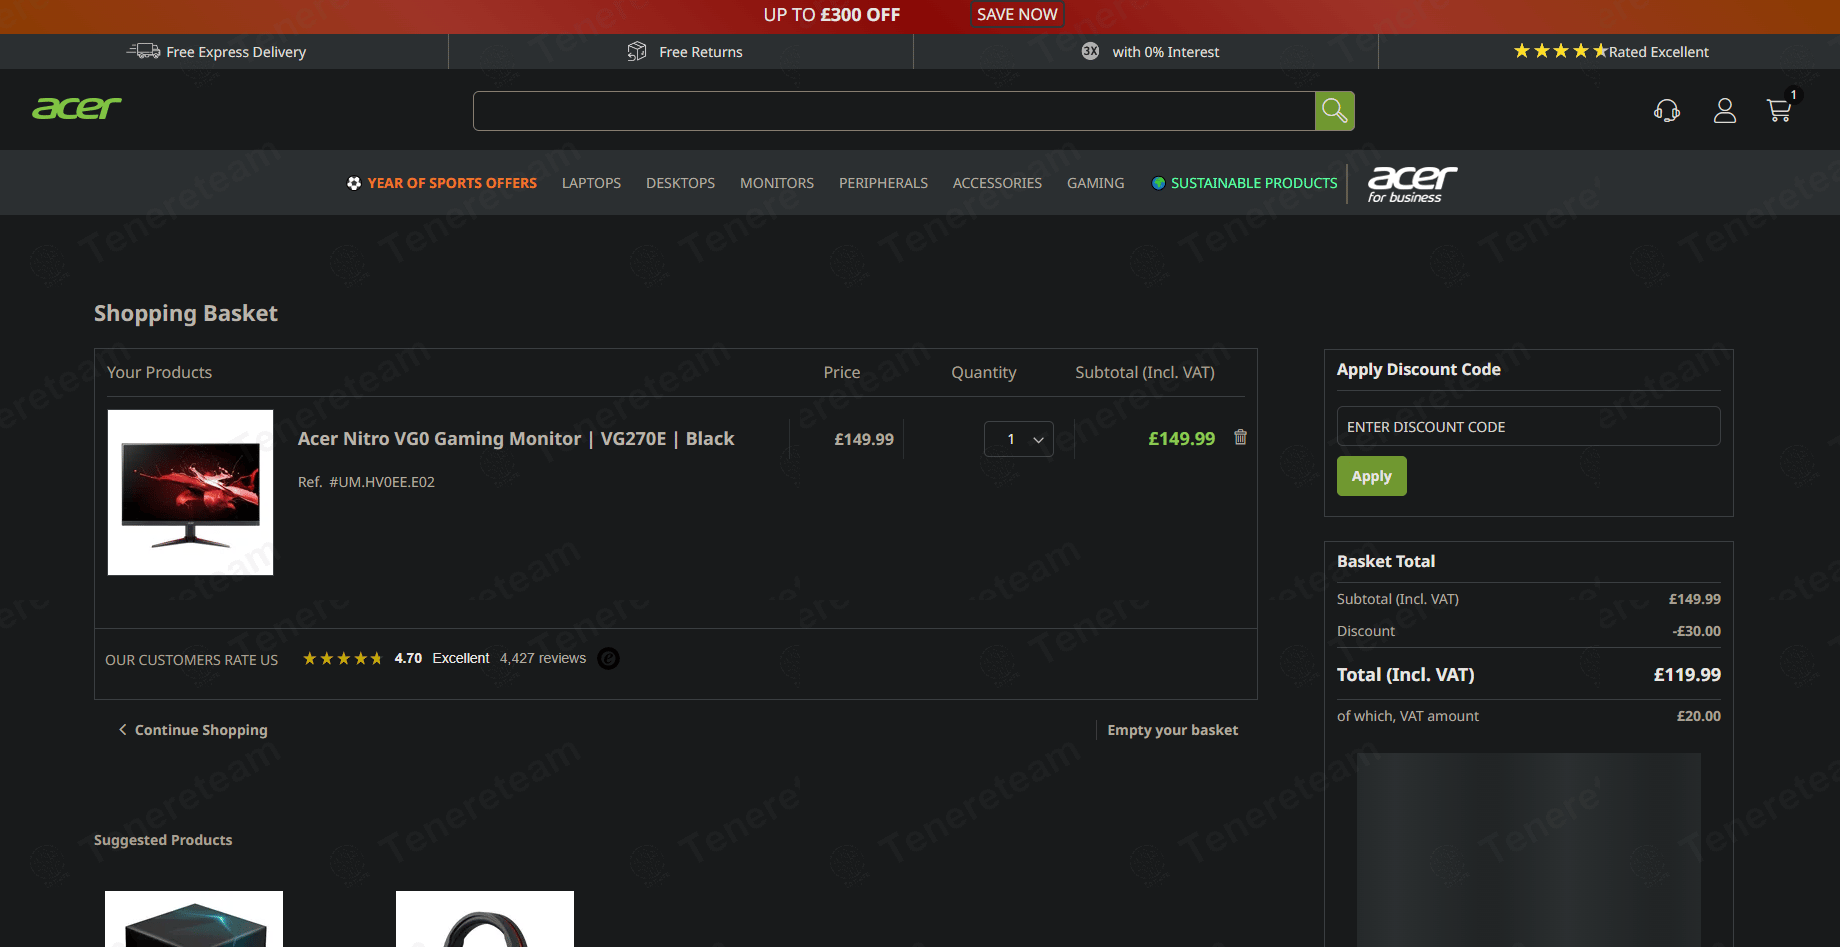Click the Free Express Delivery text
The width and height of the screenshot is (1840, 947).
[236, 52]
